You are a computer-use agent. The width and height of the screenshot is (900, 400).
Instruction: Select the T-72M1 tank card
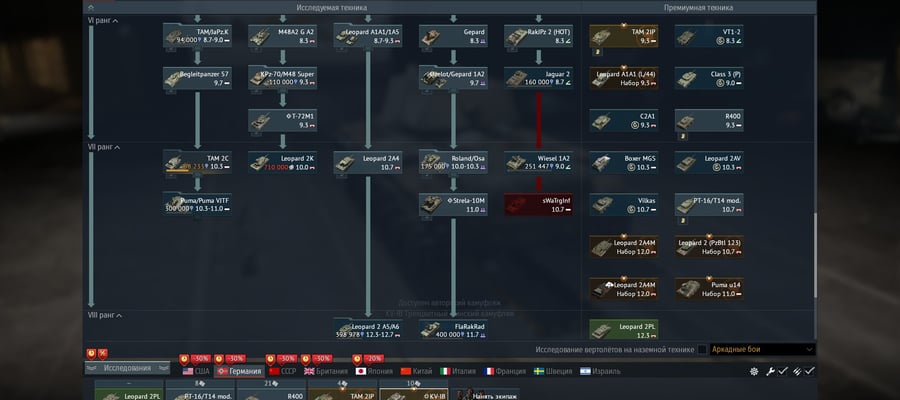(x=282, y=120)
